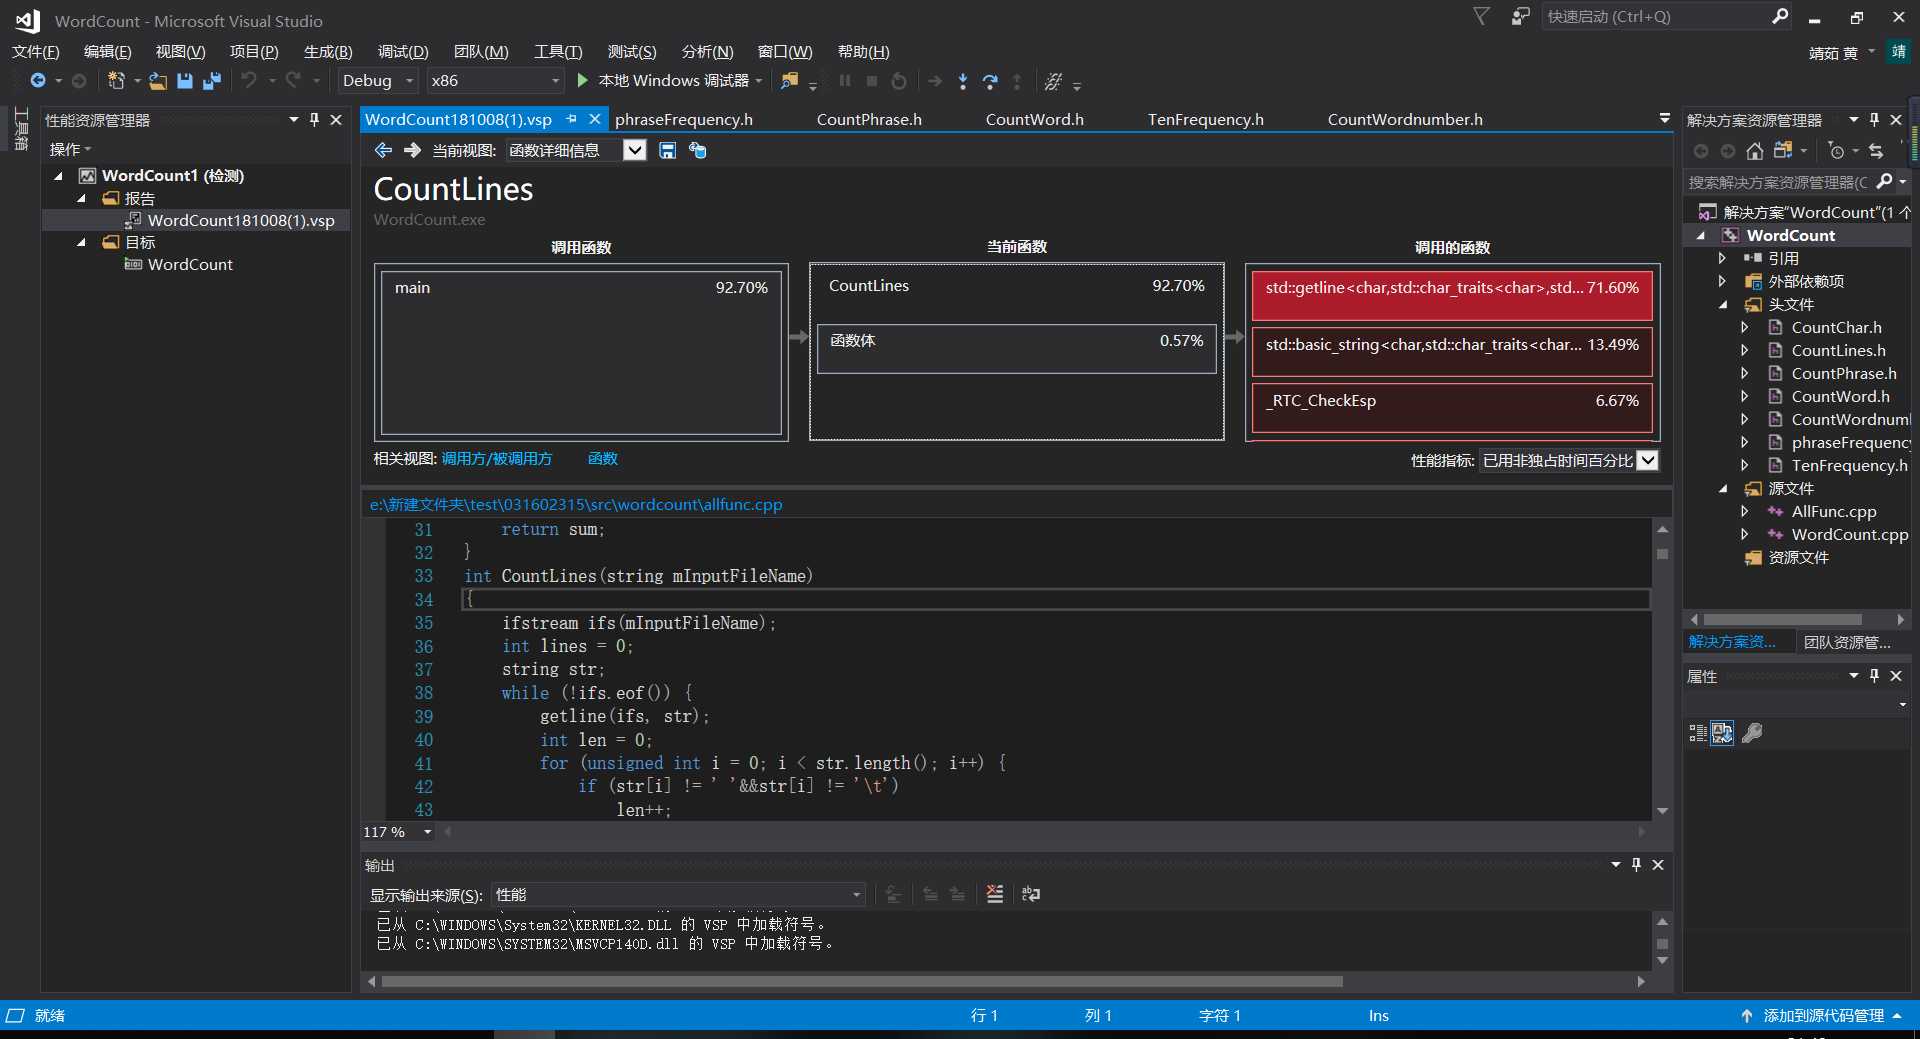Open the allfunc.cpp source file path link
The width and height of the screenshot is (1920, 1039).
(576, 504)
